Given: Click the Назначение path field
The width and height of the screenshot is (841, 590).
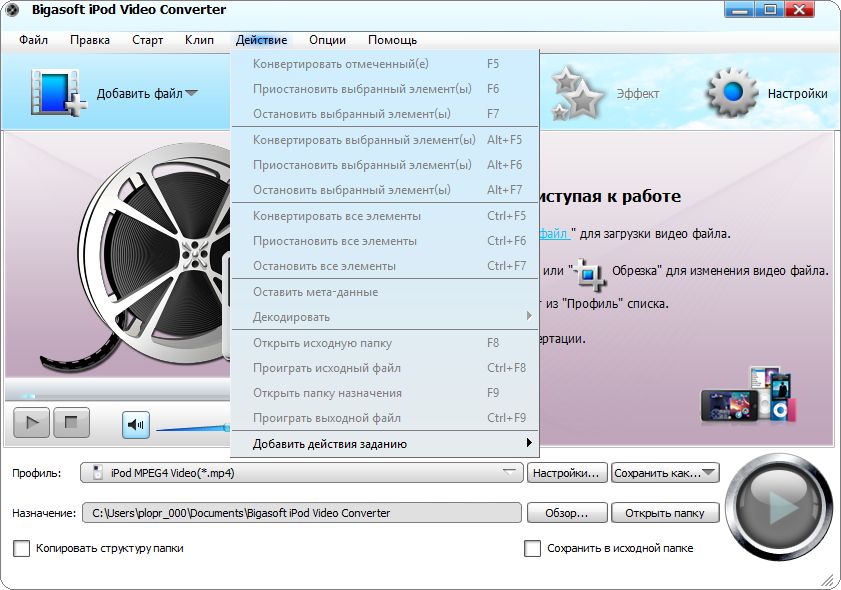Looking at the screenshot, I should click(301, 513).
